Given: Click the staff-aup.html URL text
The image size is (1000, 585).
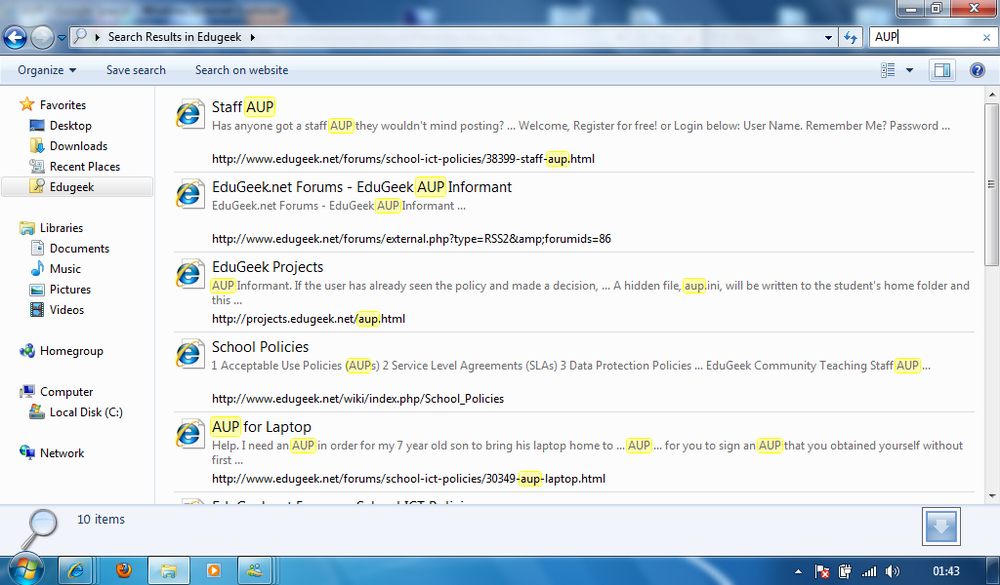Looking at the screenshot, I should [403, 159].
